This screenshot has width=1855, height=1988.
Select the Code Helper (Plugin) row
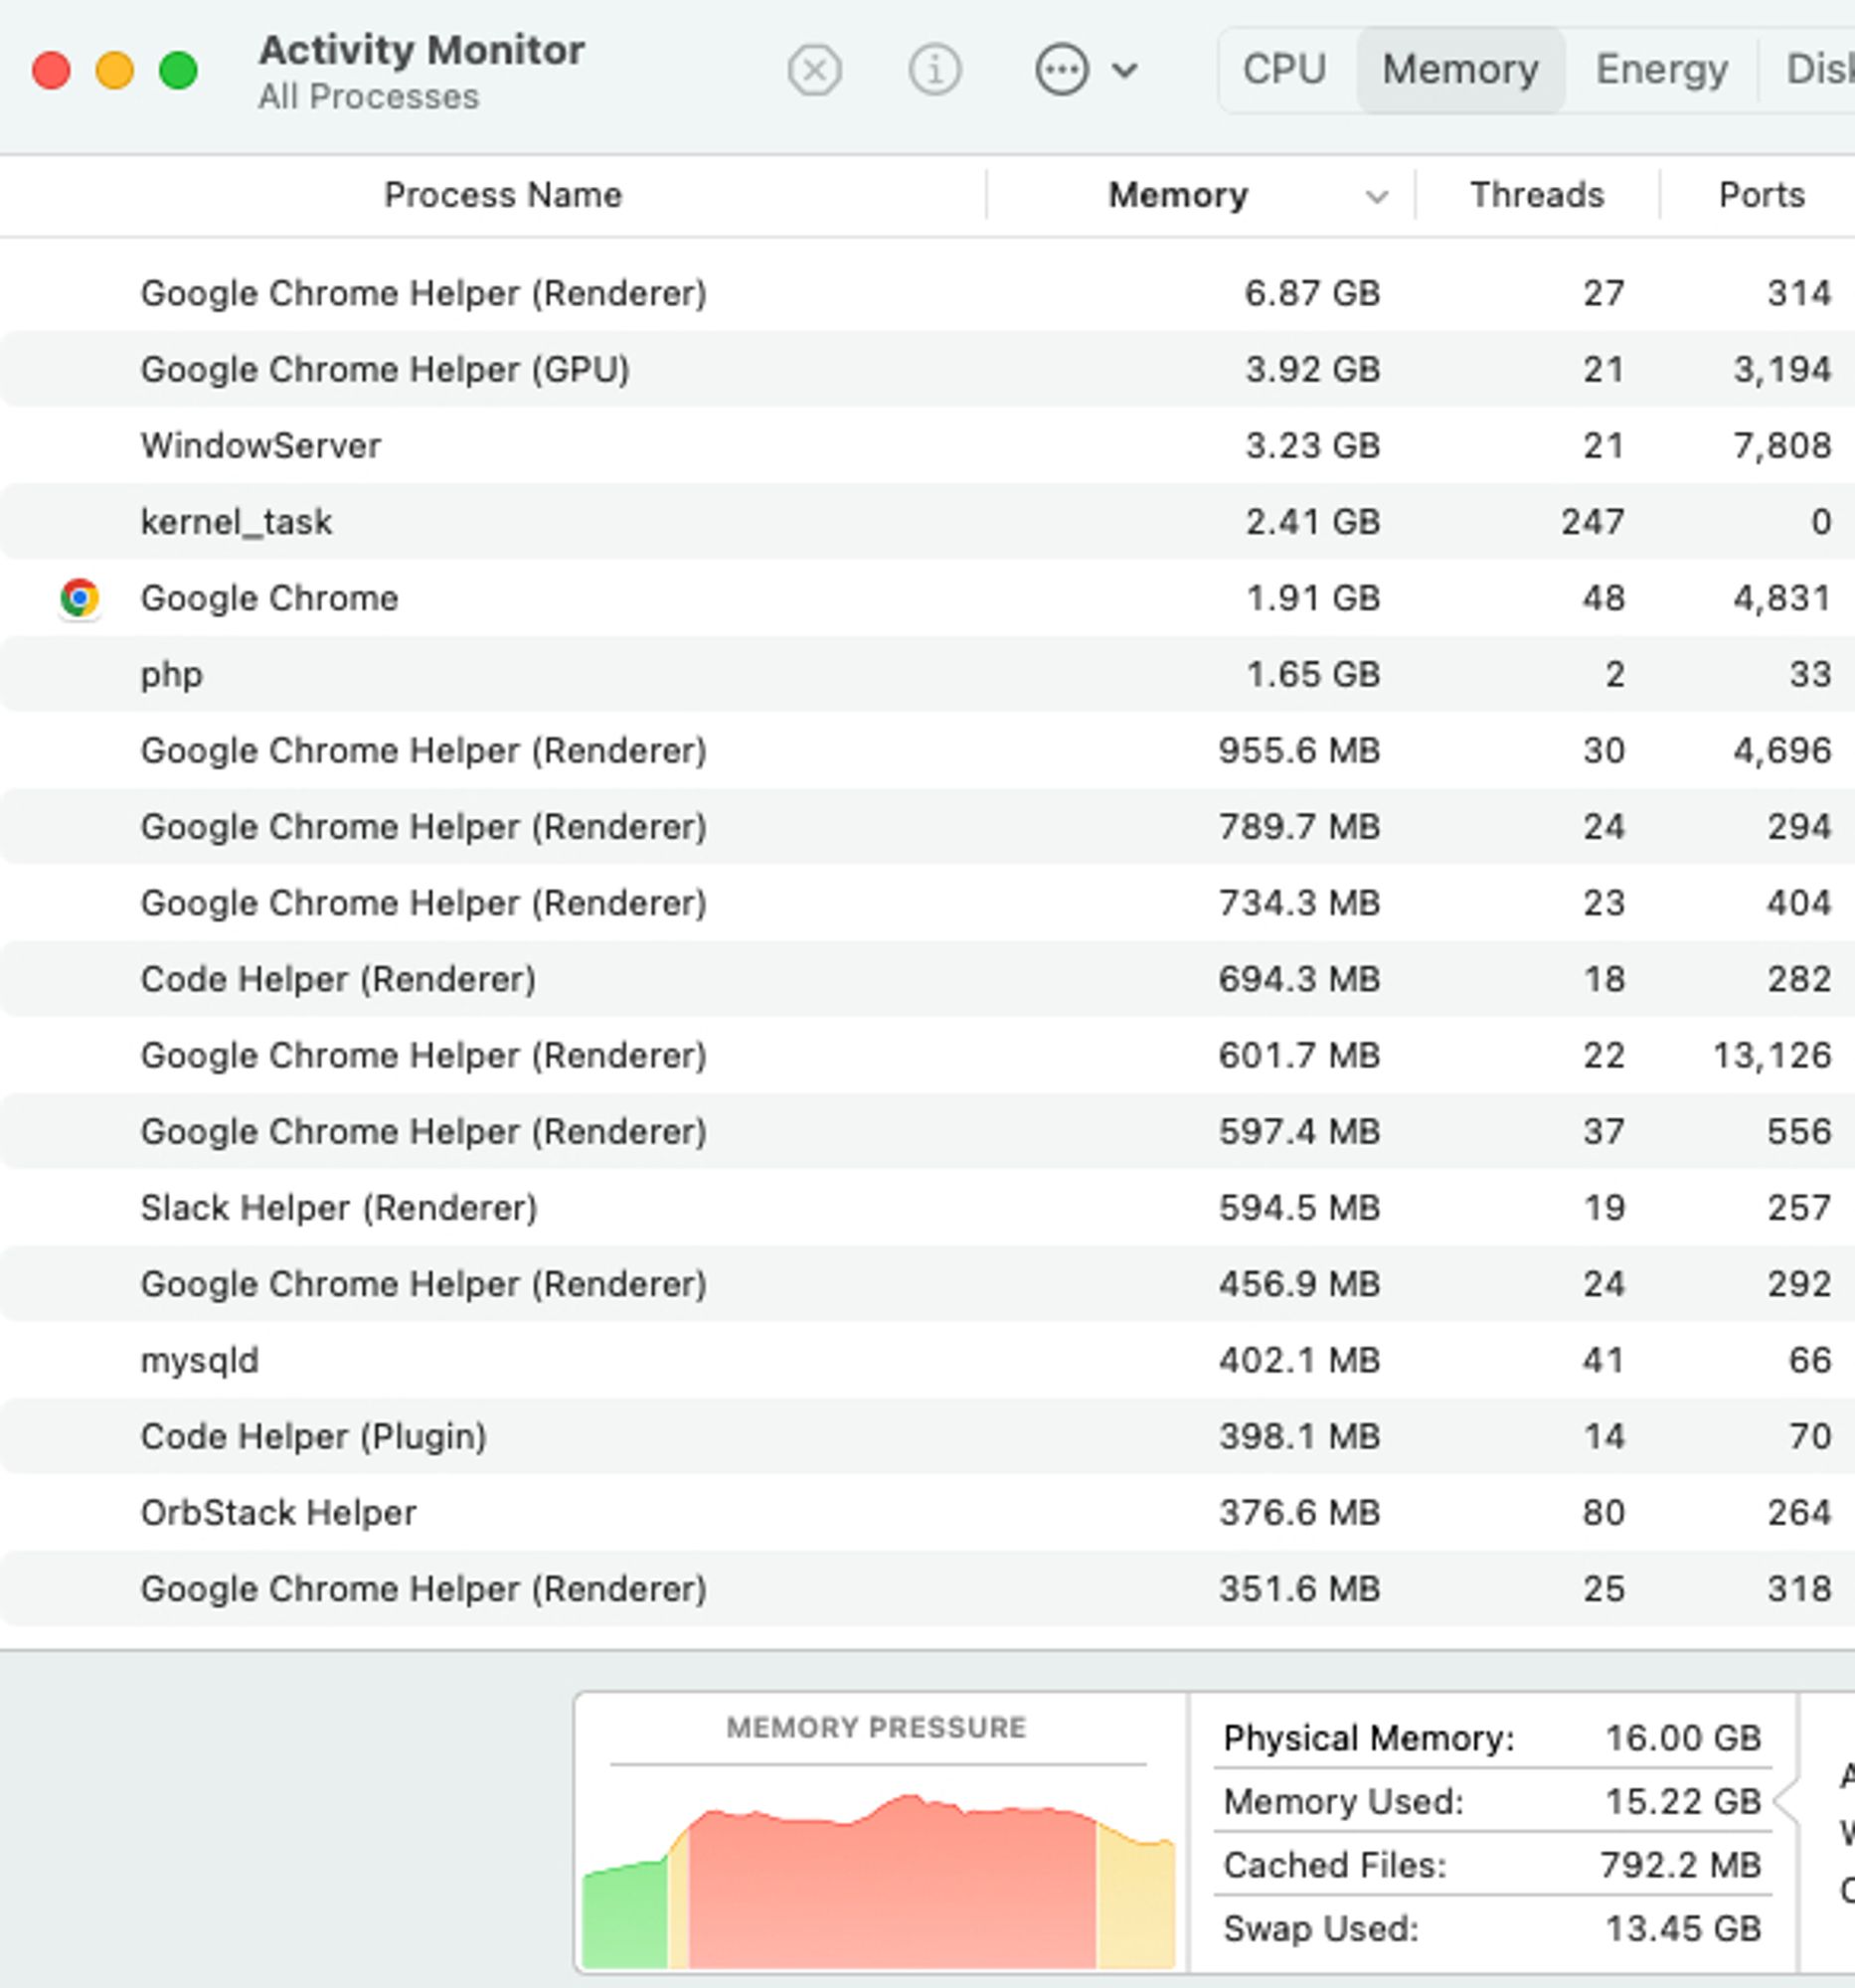coord(927,1436)
